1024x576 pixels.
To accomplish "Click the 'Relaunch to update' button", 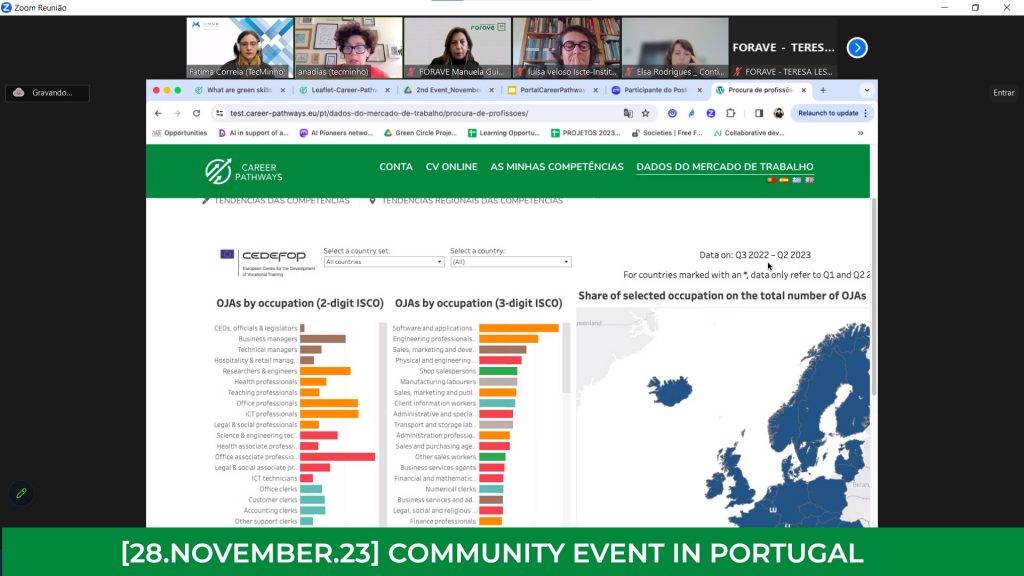I will (x=829, y=113).
